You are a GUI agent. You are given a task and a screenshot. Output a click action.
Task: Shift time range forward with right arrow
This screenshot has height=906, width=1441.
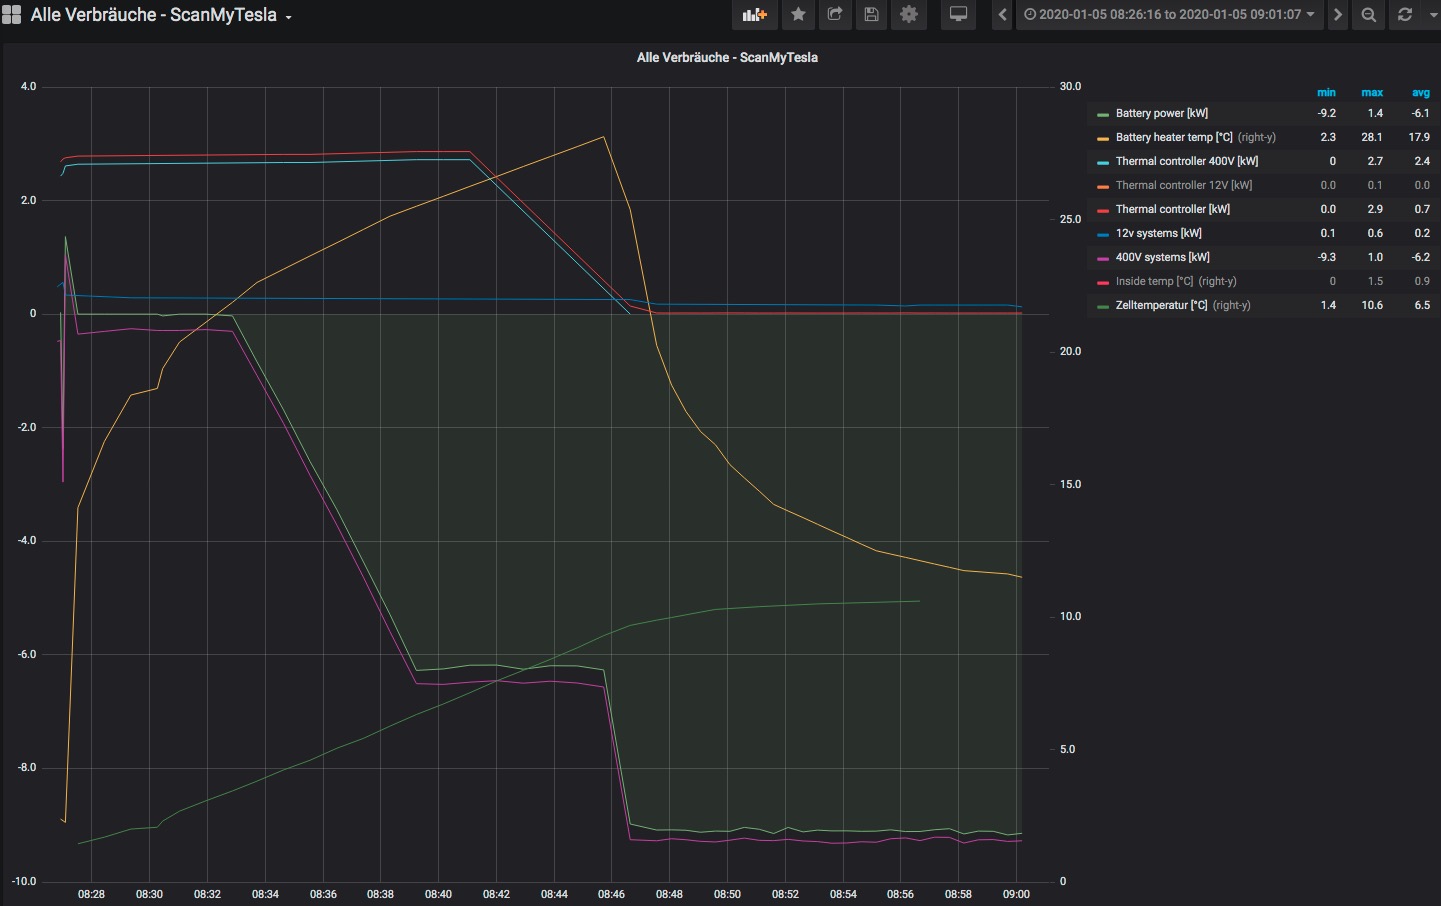point(1338,15)
